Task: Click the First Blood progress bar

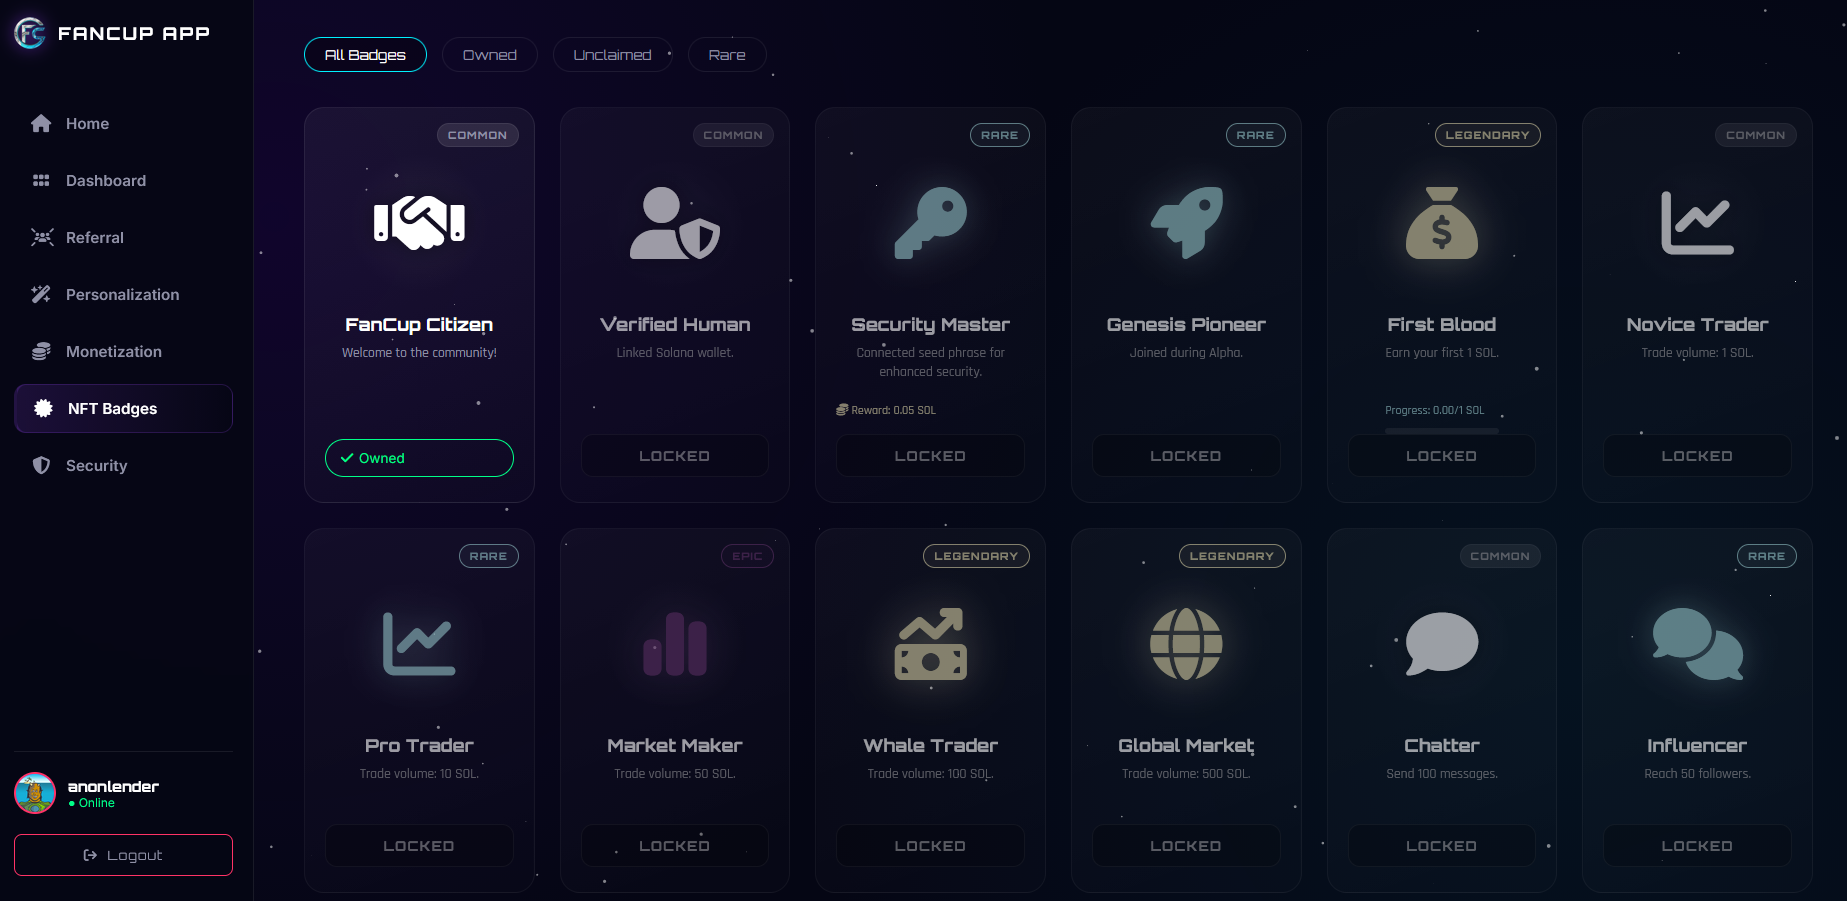Action: click(1441, 430)
